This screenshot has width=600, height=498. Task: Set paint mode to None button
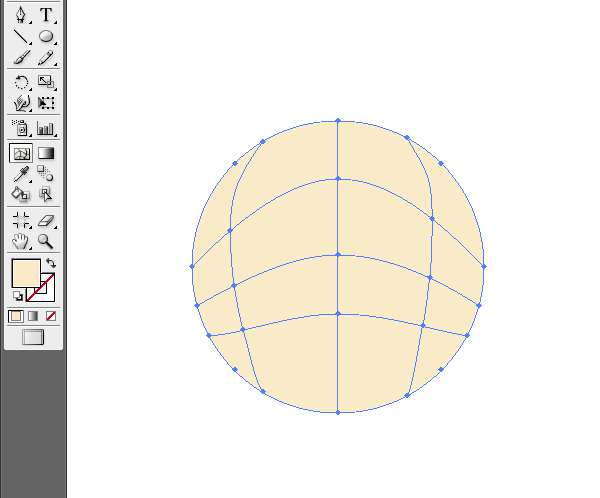pos(51,316)
